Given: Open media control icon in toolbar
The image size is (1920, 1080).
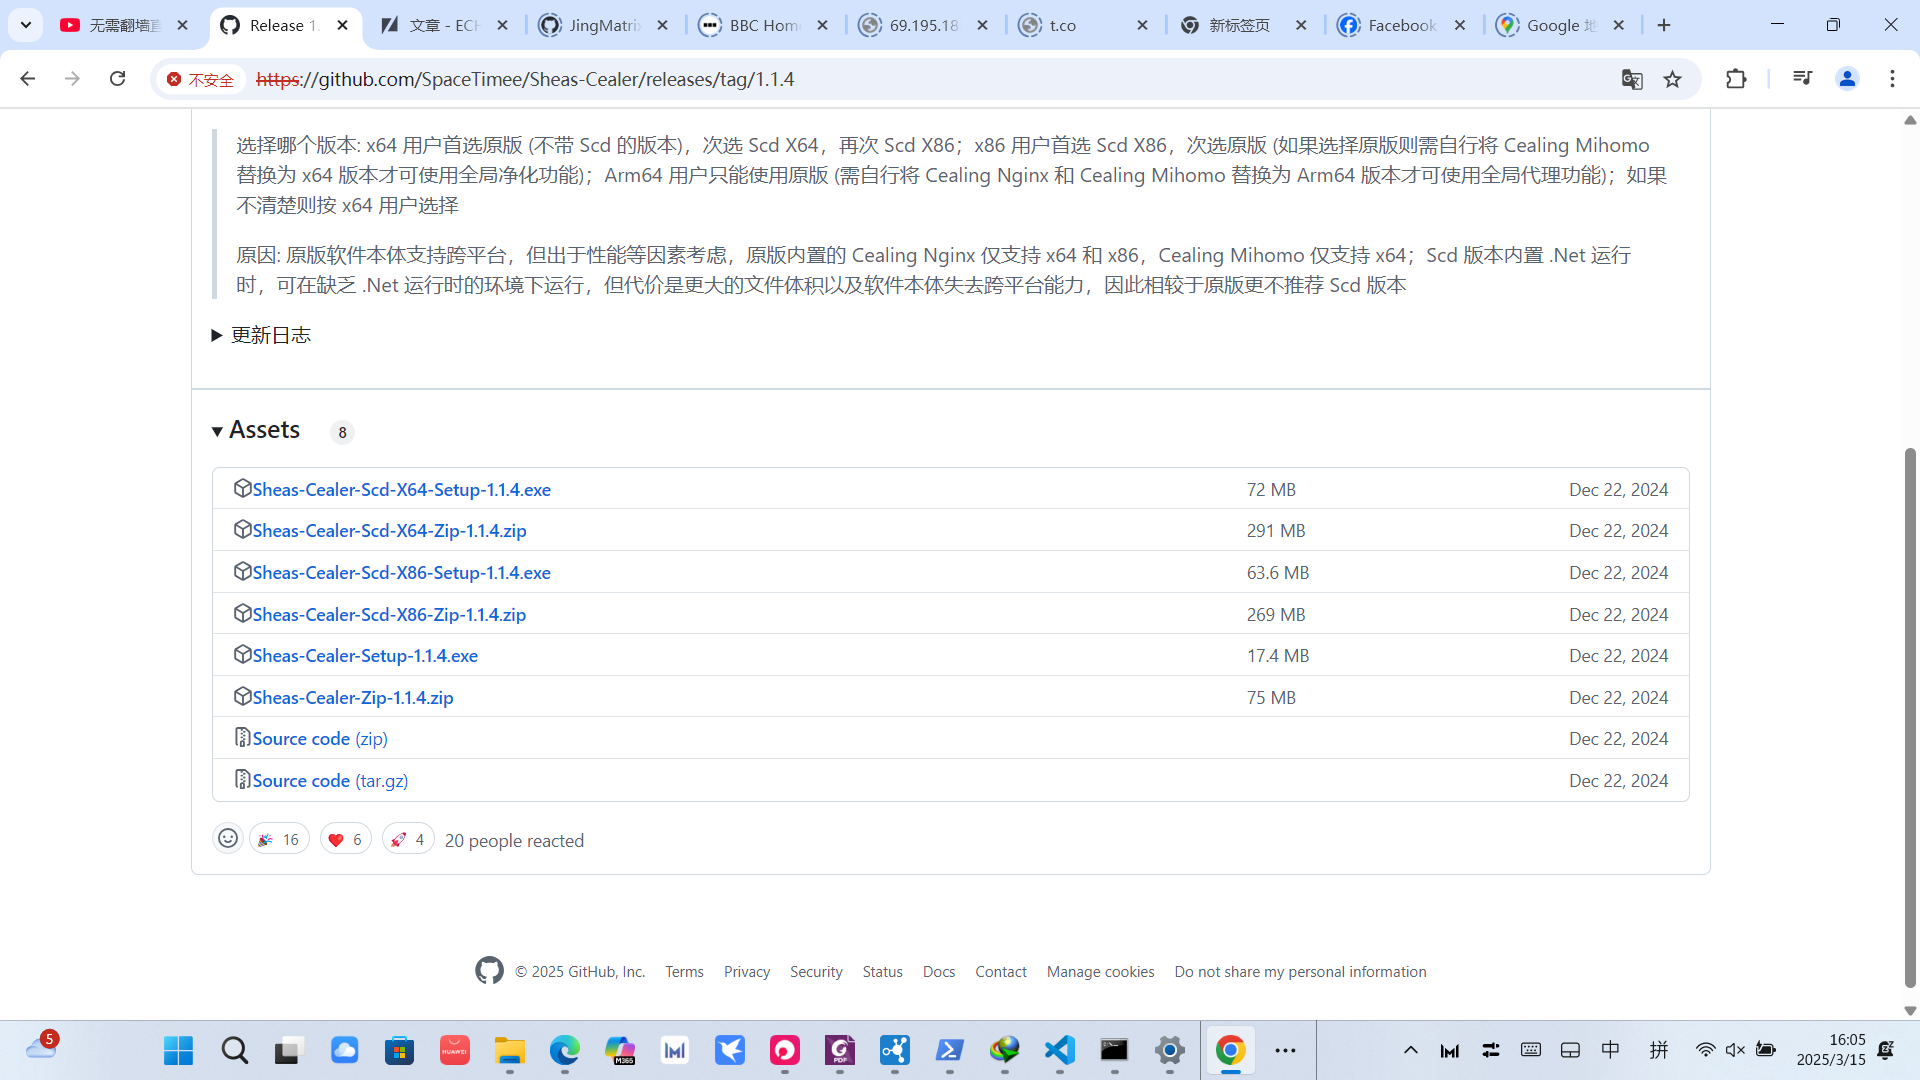Looking at the screenshot, I should tap(1802, 79).
